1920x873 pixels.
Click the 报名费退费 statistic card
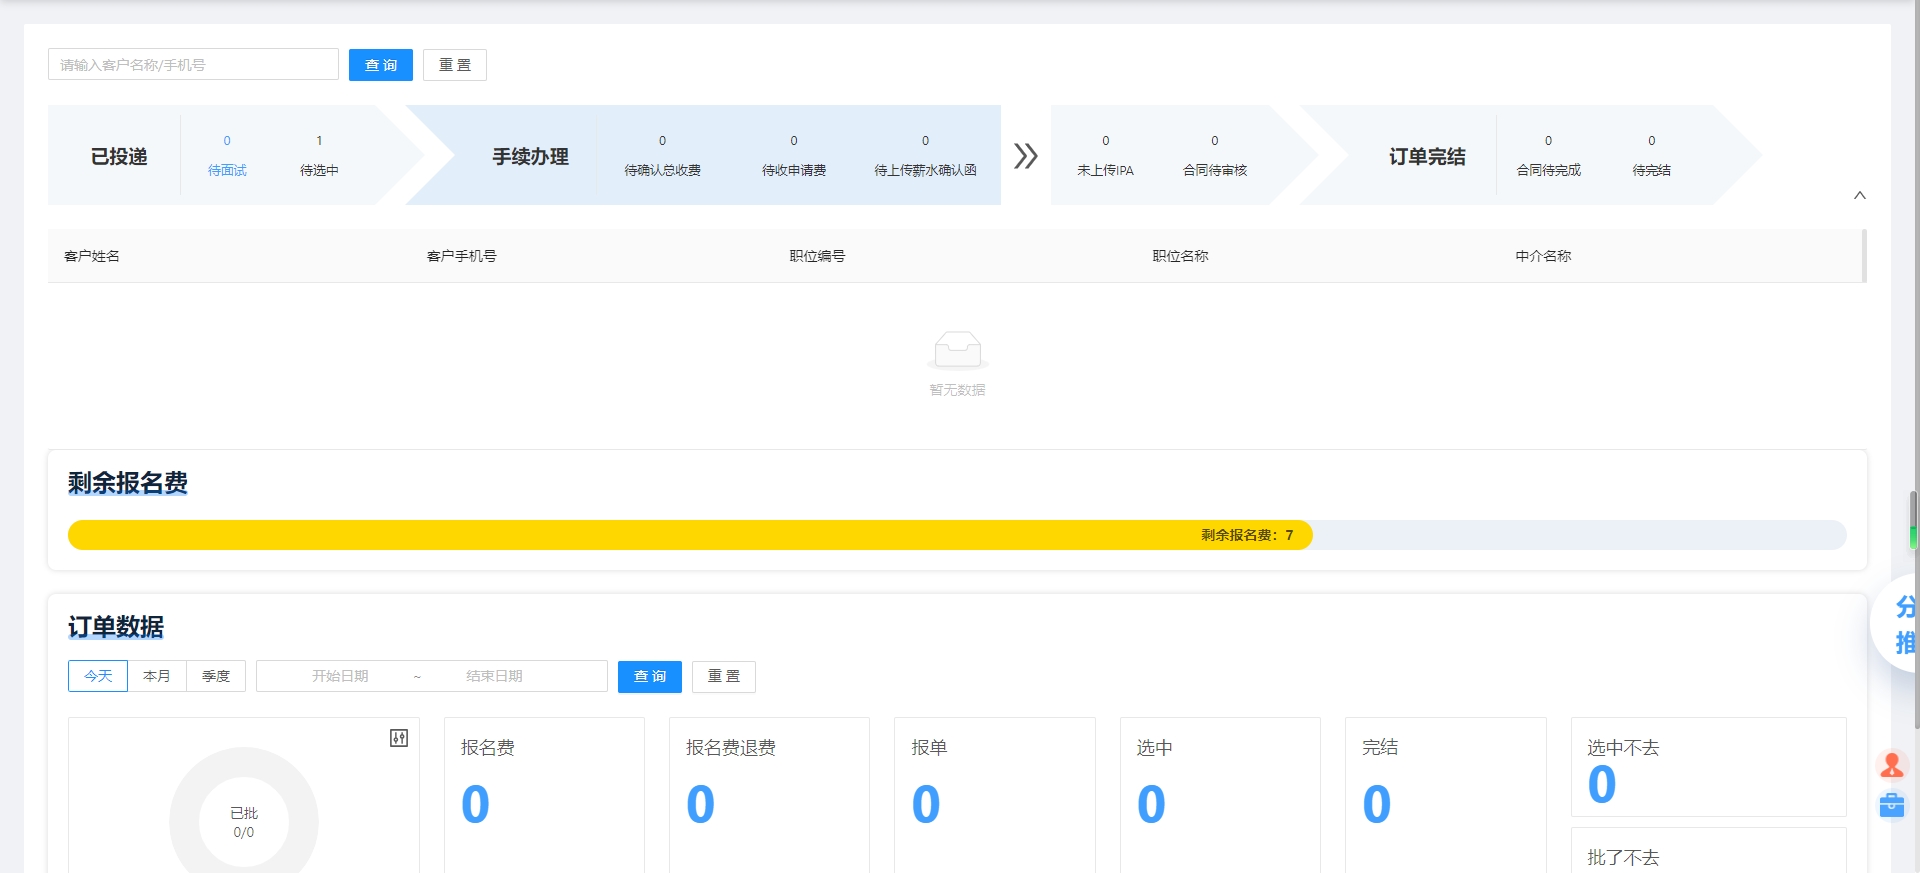(x=769, y=795)
